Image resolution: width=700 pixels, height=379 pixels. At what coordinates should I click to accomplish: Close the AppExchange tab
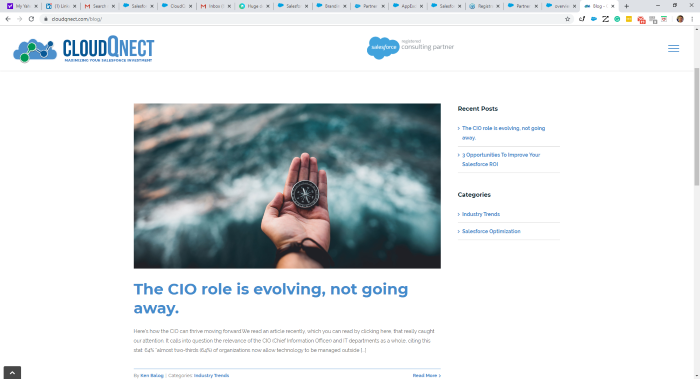pos(421,6)
